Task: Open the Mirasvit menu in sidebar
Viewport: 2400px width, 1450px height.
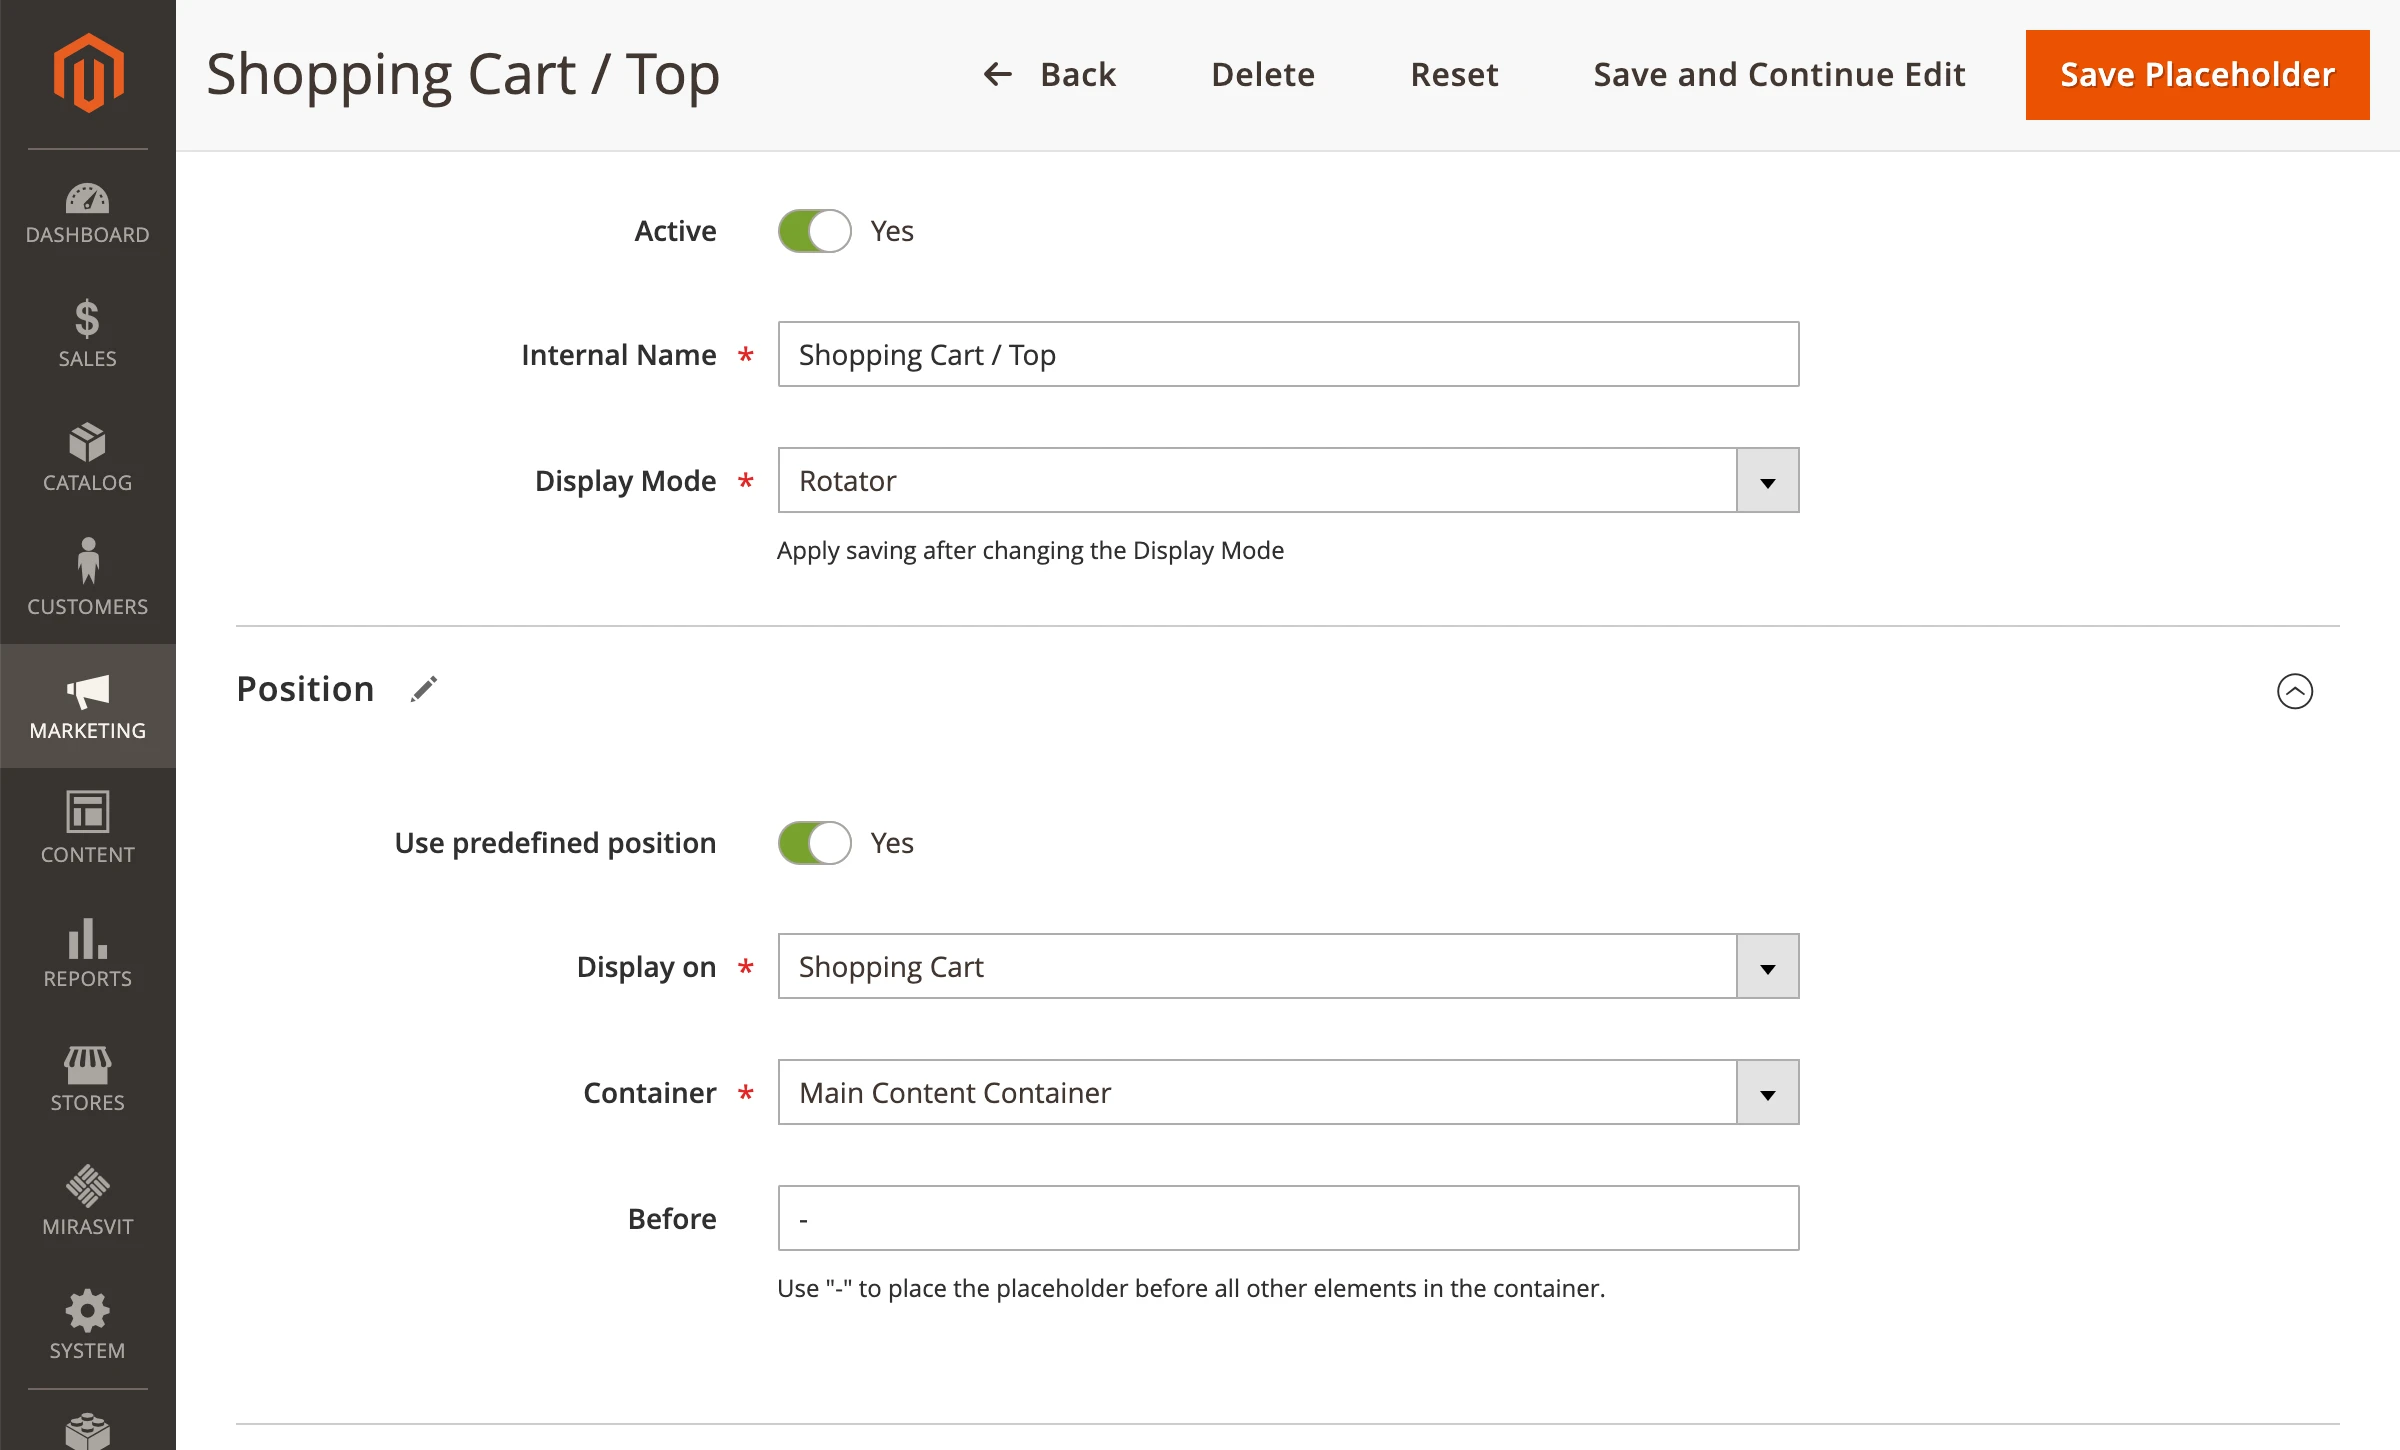Action: (x=88, y=1201)
